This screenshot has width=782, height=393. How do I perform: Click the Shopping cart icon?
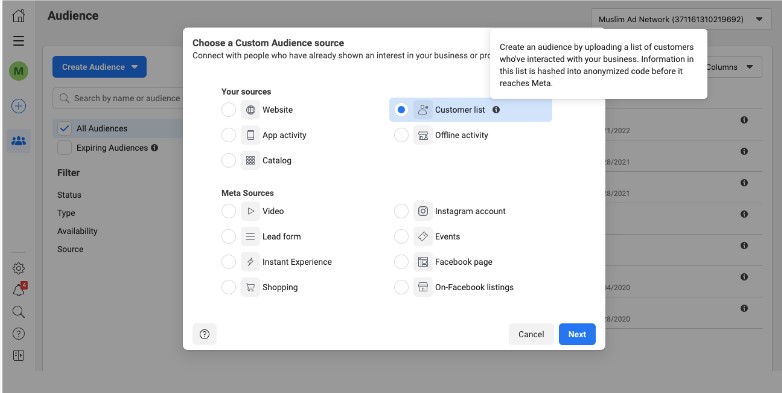pos(250,287)
